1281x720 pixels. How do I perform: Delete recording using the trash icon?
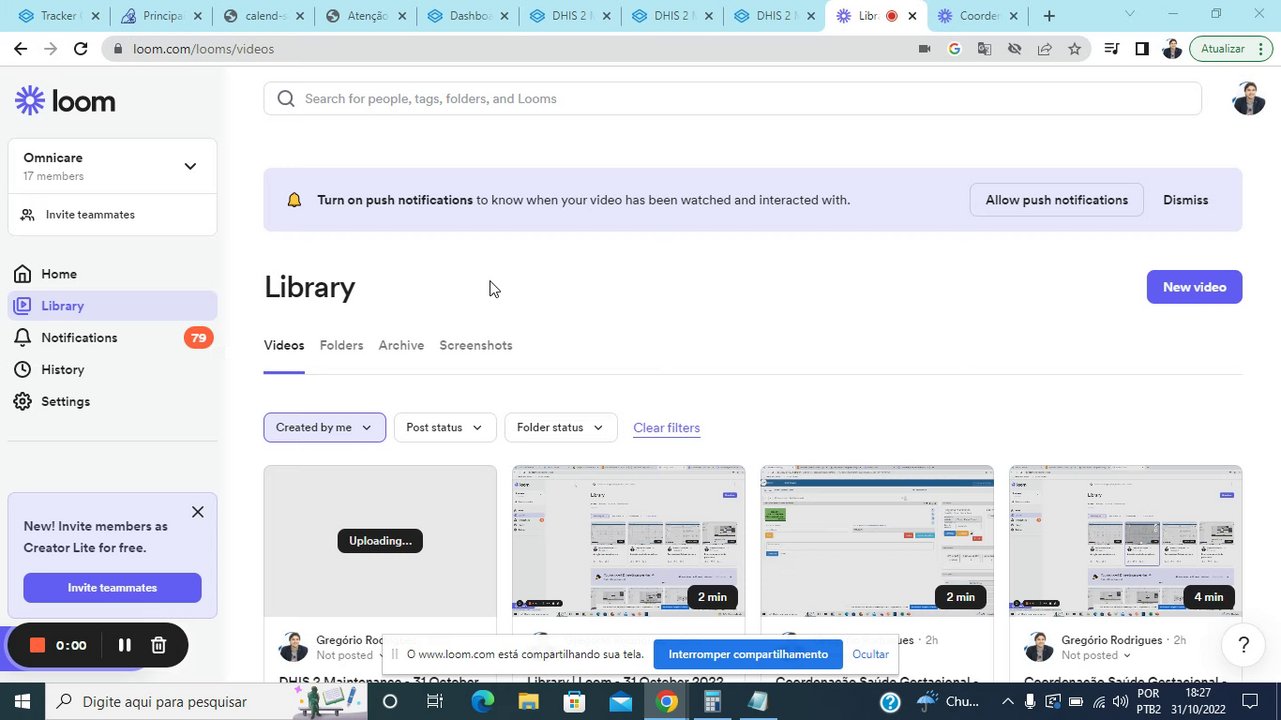[x=158, y=645]
